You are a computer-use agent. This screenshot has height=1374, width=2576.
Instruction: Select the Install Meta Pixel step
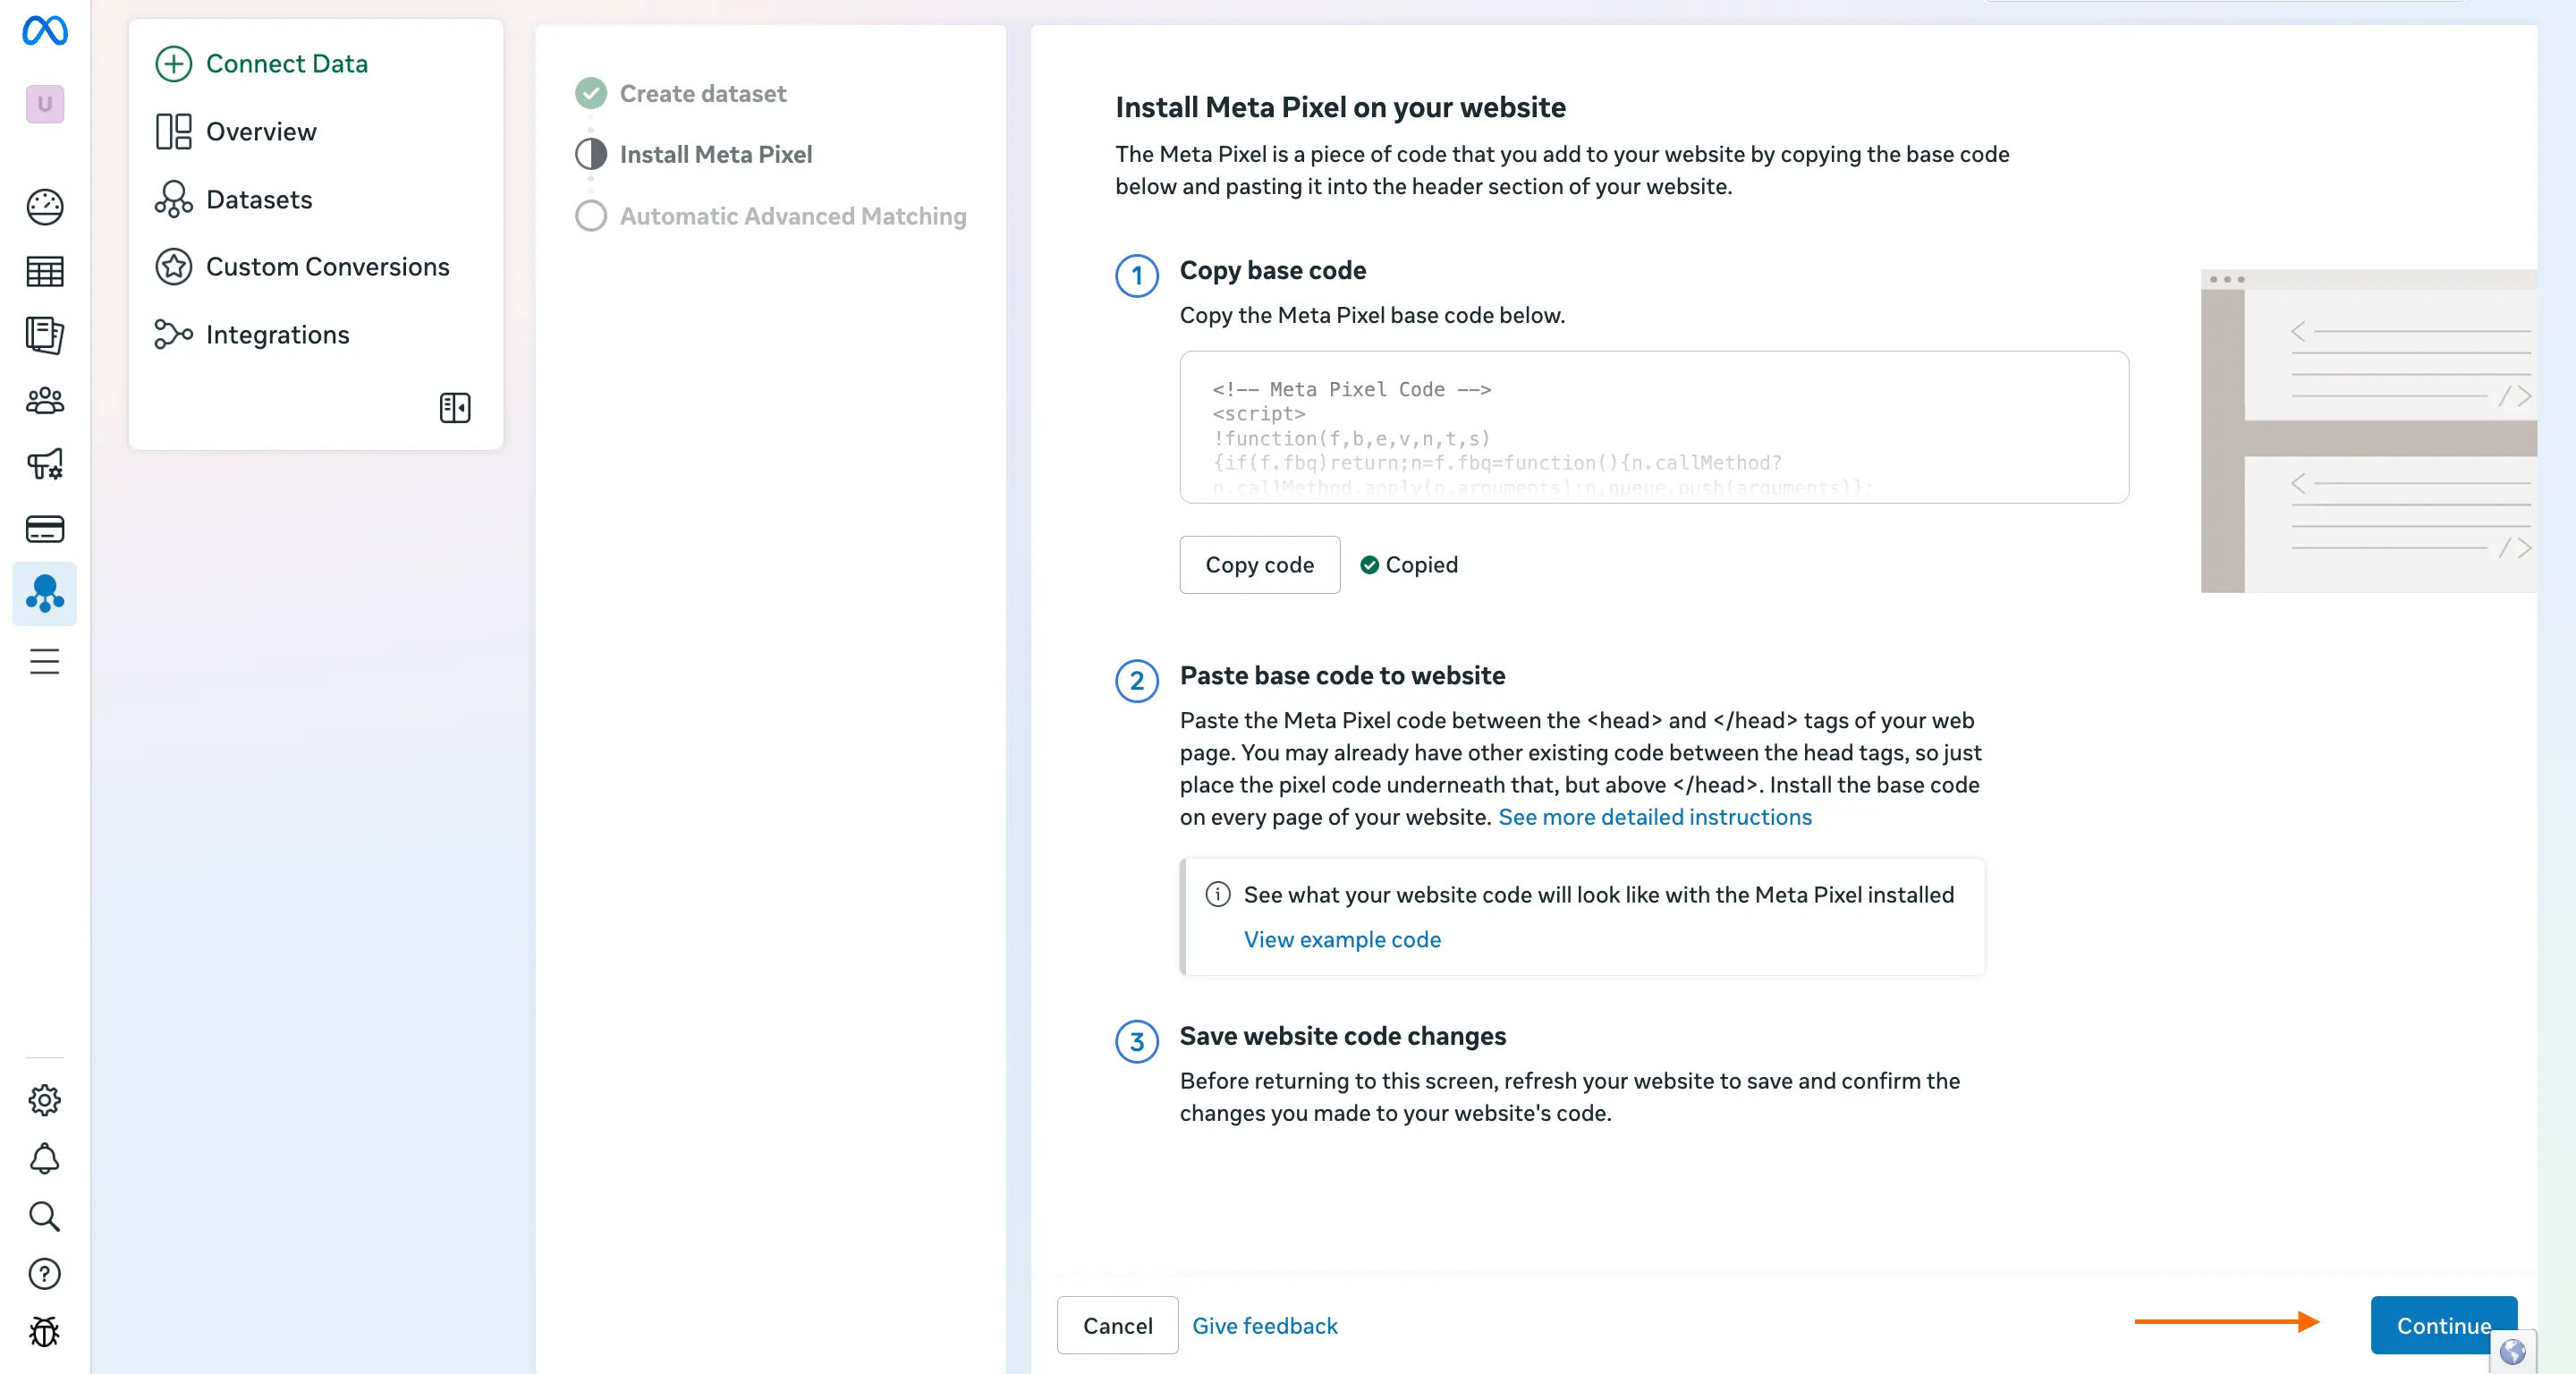[715, 154]
